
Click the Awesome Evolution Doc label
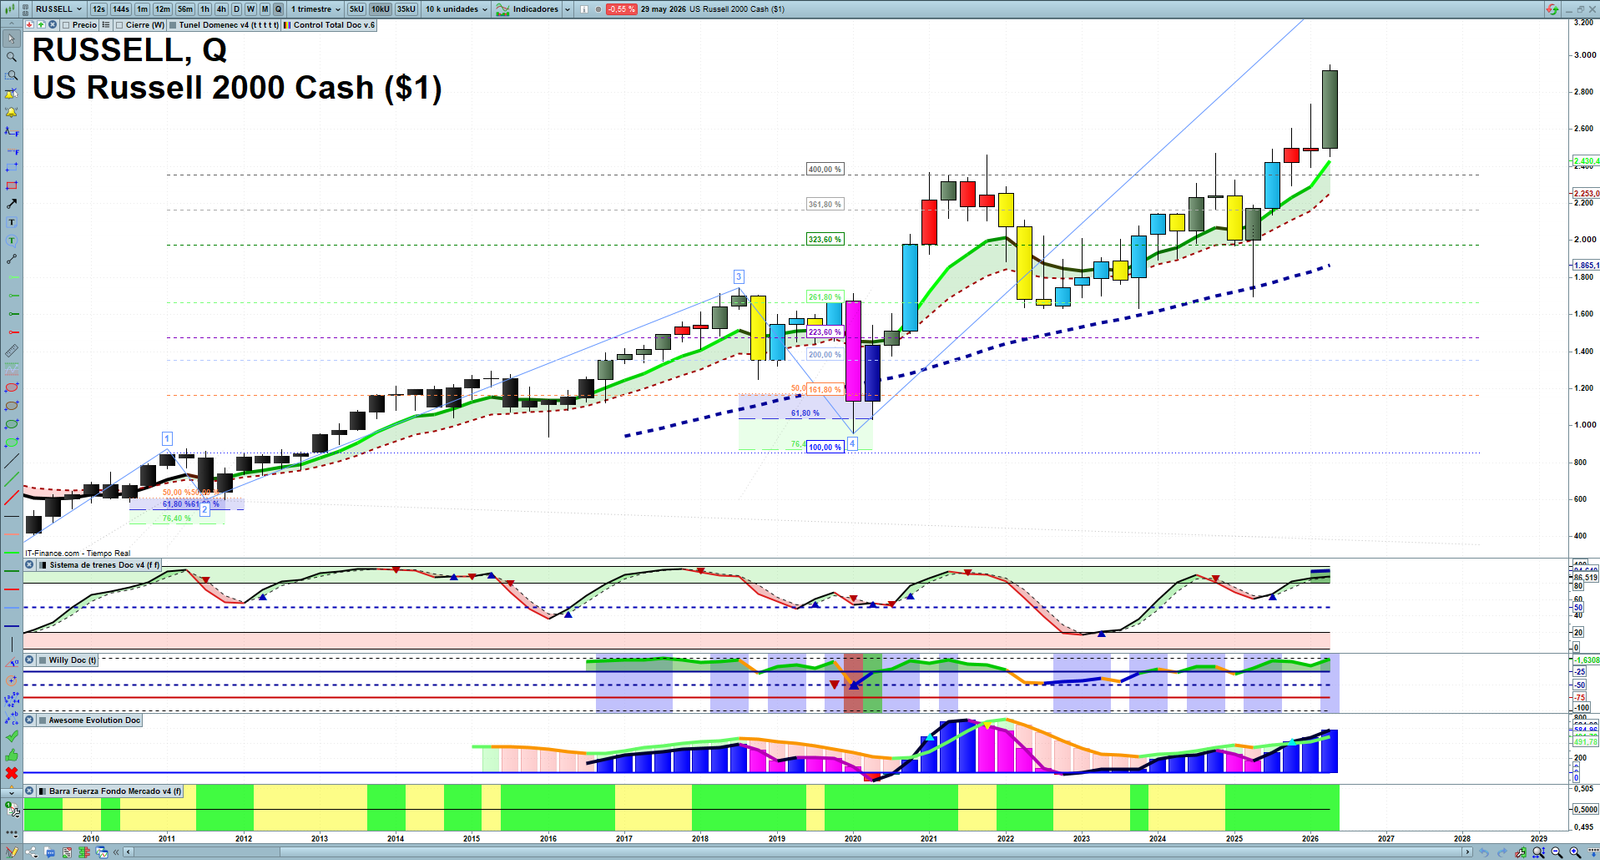point(95,720)
